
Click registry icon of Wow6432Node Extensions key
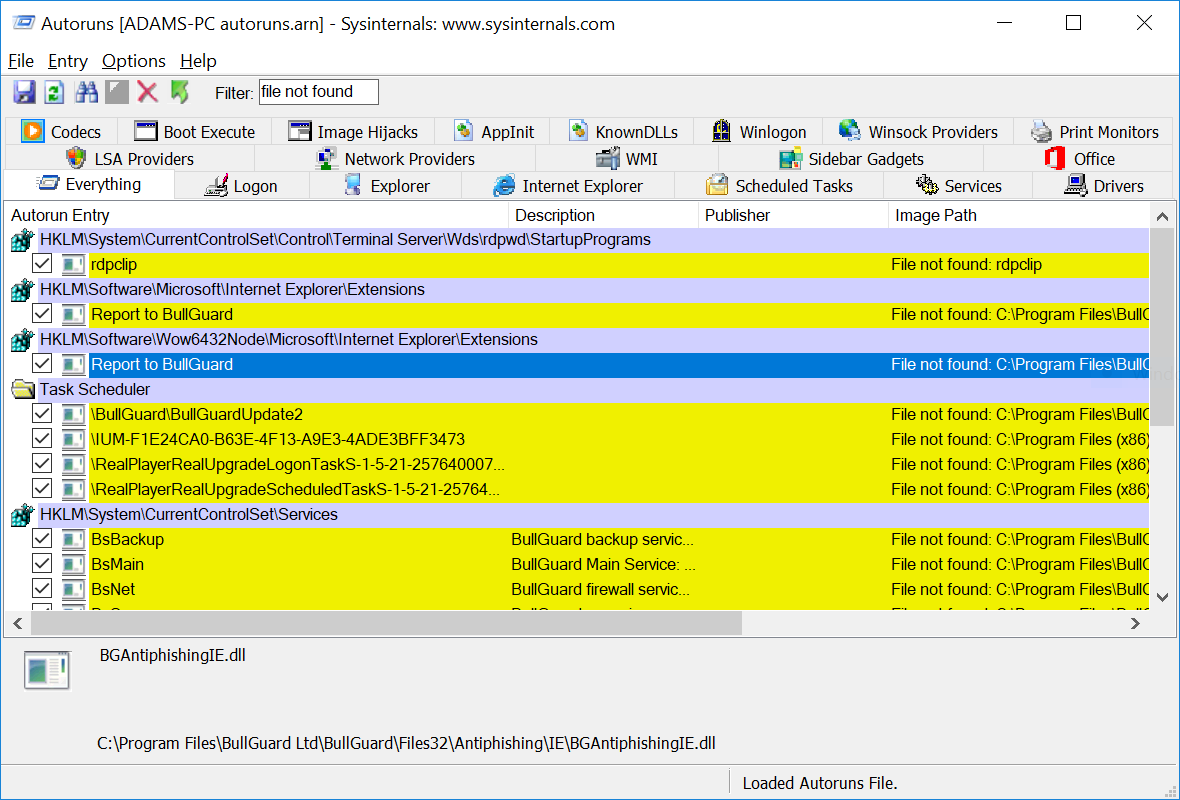23,340
